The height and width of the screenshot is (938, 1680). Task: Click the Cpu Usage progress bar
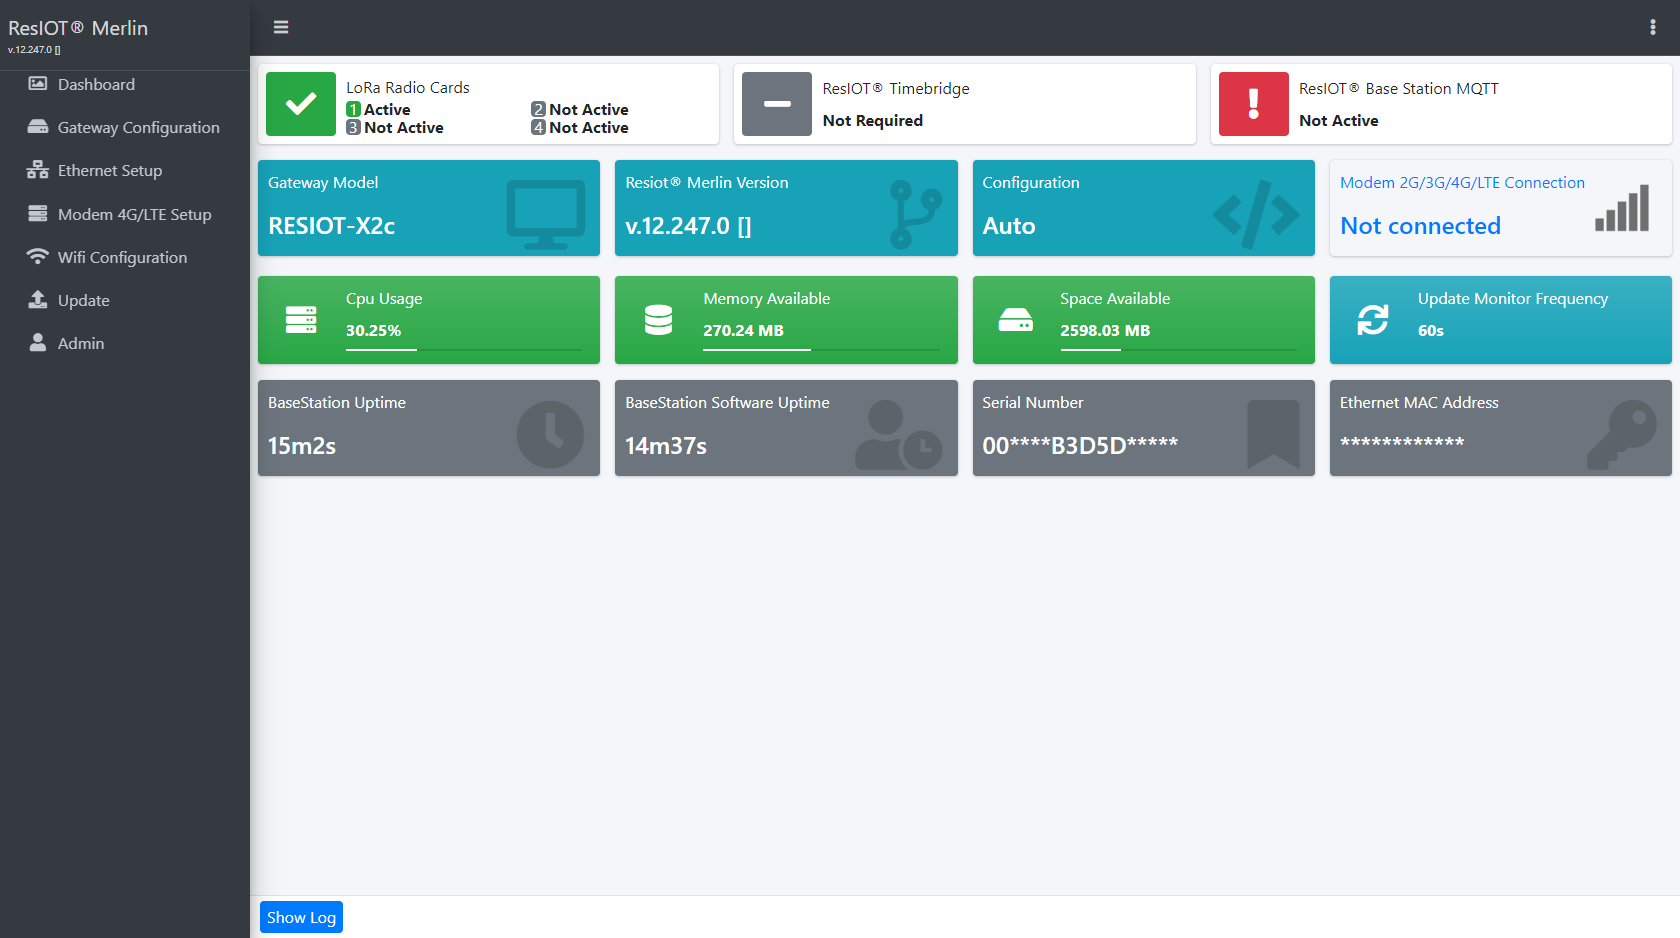coord(464,349)
